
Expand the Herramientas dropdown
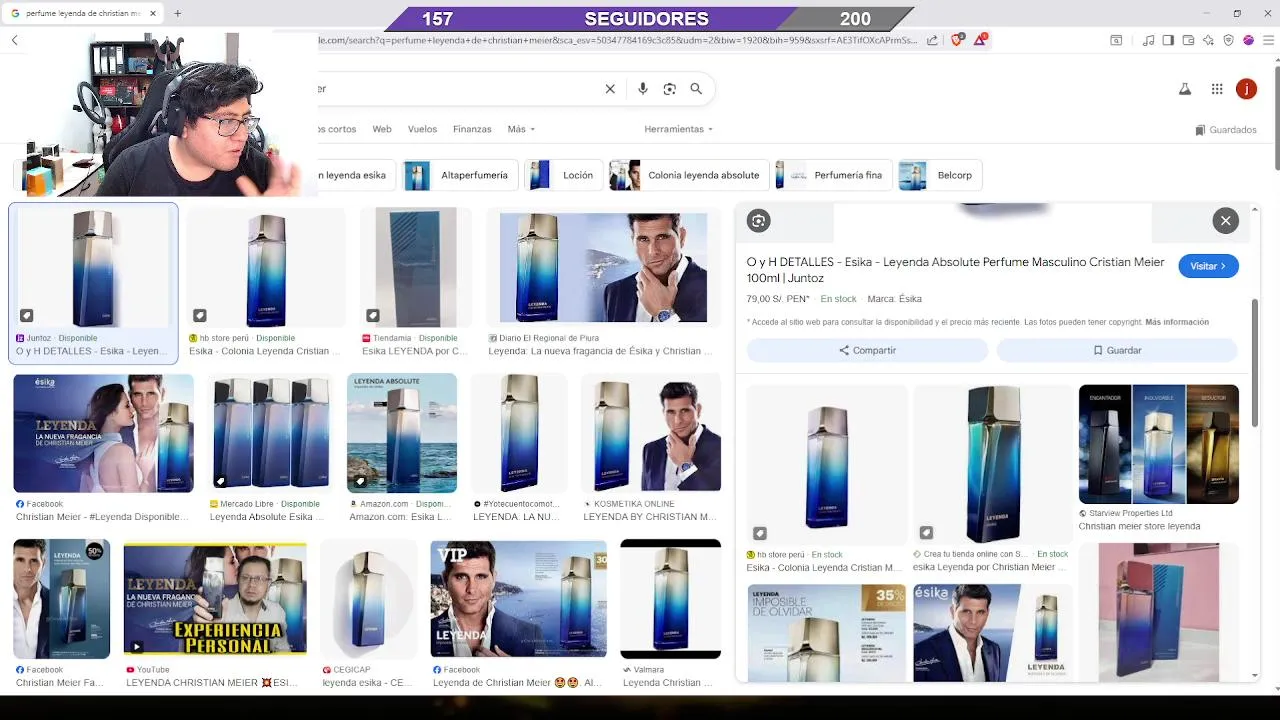[678, 129]
